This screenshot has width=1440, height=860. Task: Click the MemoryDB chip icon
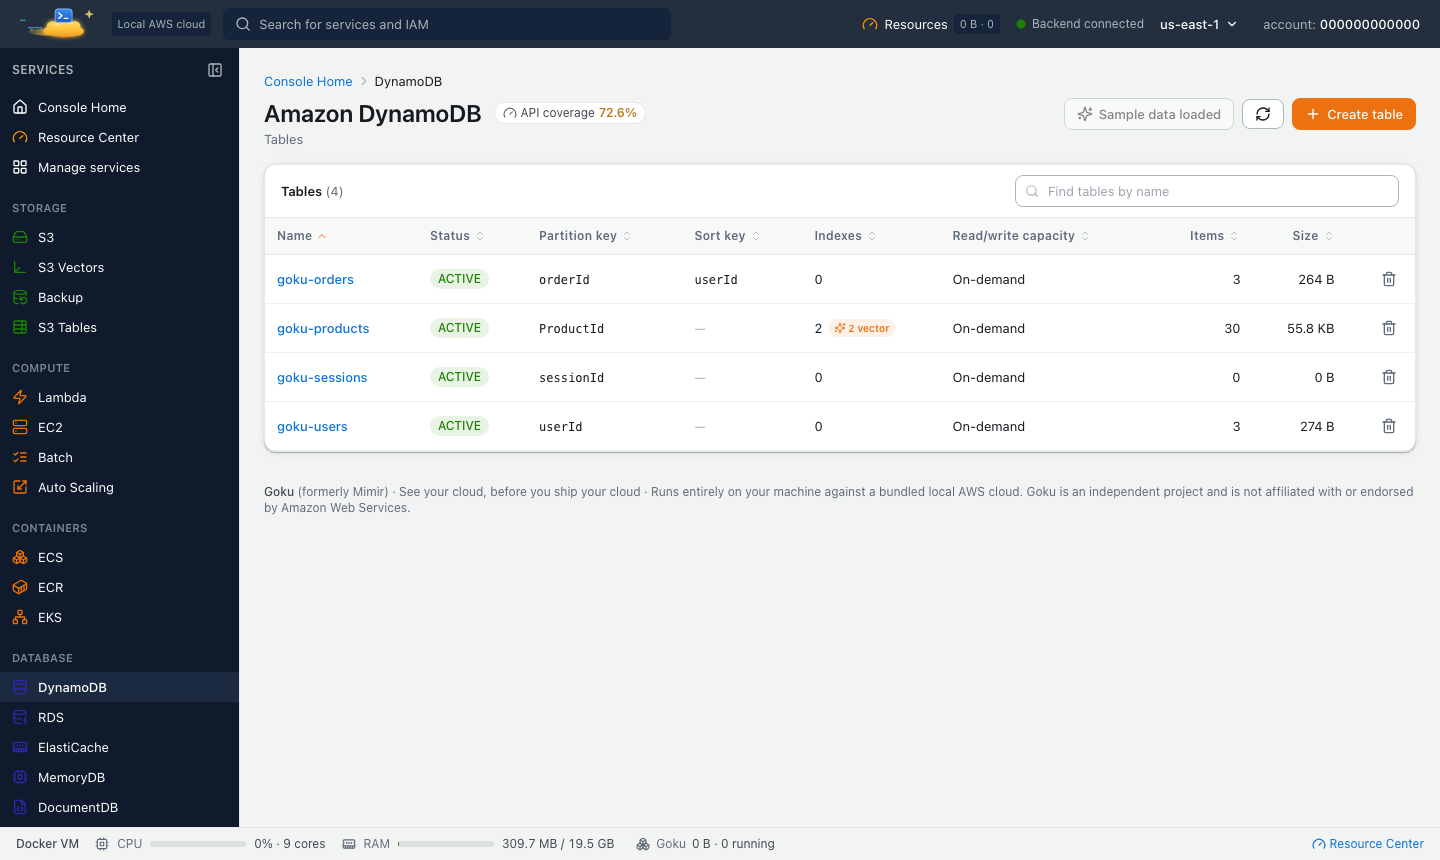tap(20, 777)
